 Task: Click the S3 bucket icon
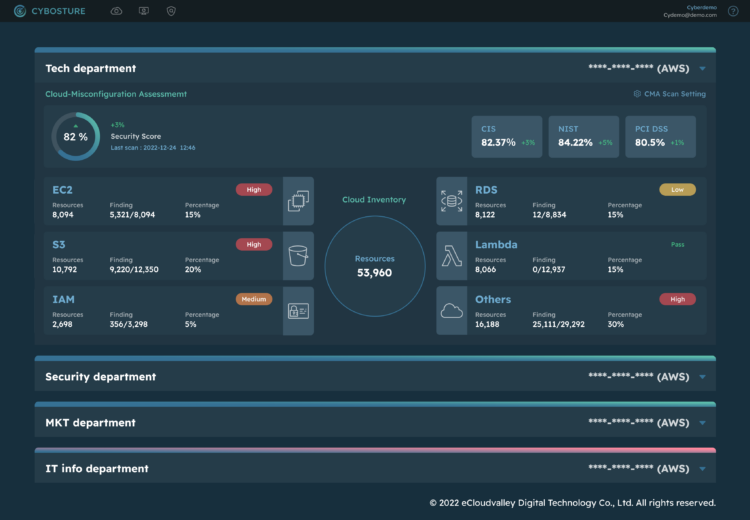coord(298,256)
